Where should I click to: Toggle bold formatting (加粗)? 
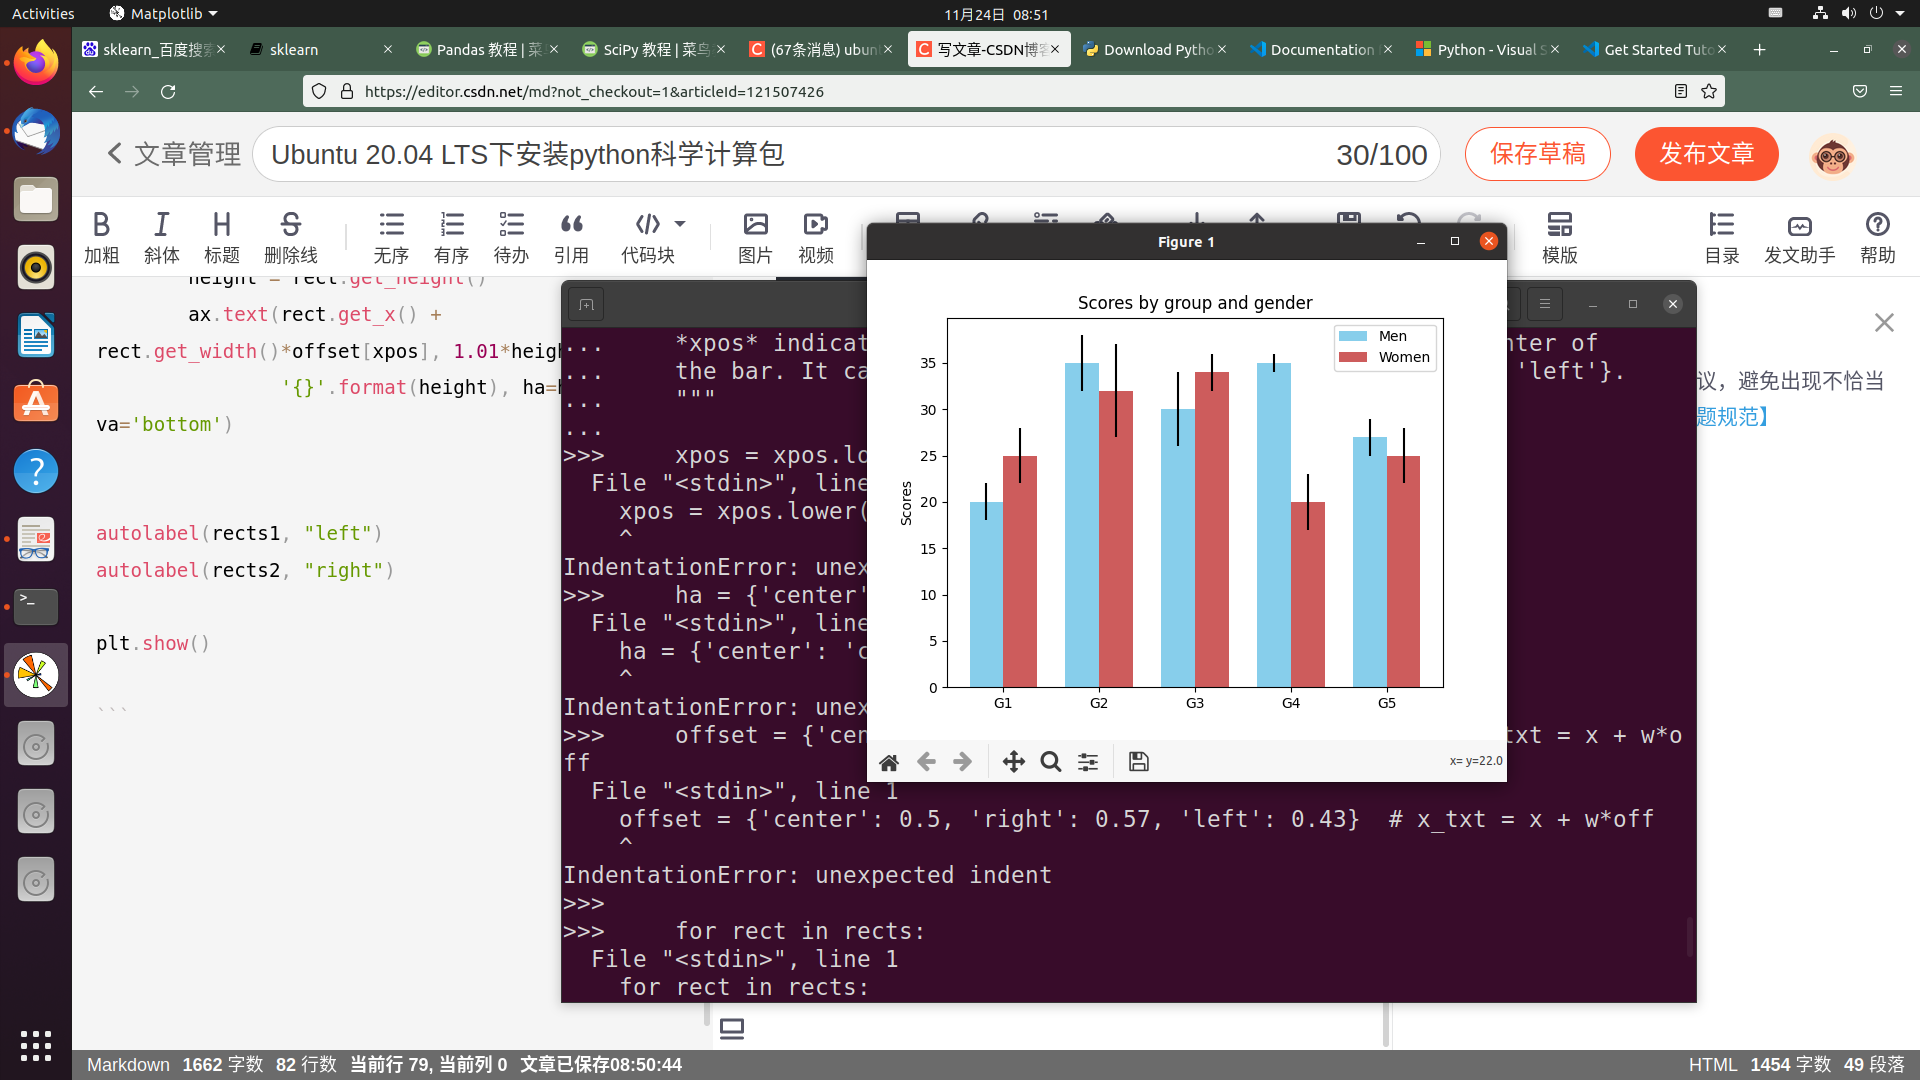point(101,237)
